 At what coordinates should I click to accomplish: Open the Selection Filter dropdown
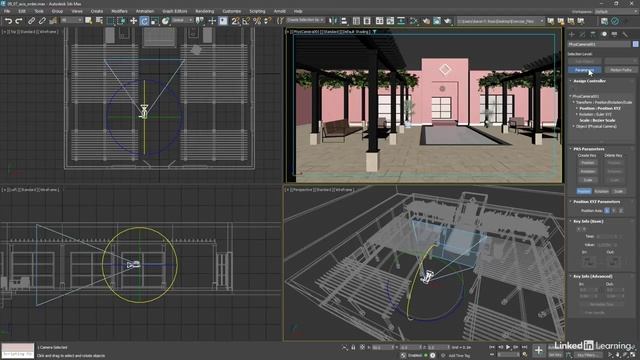point(71,20)
